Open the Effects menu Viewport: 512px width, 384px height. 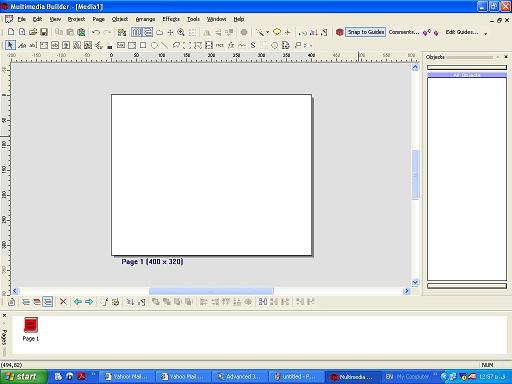tap(171, 19)
